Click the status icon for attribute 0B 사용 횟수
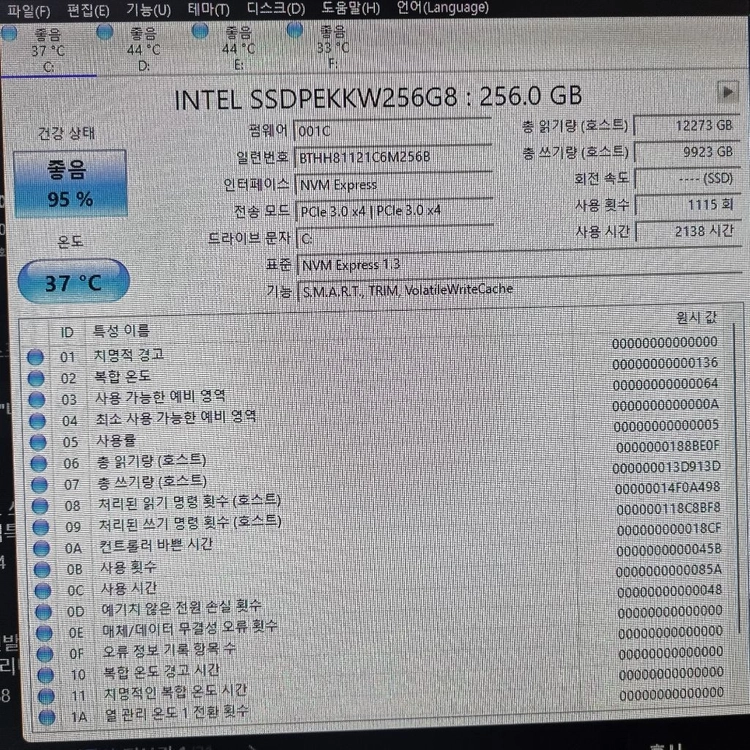The height and width of the screenshot is (750, 750). click(x=42, y=569)
